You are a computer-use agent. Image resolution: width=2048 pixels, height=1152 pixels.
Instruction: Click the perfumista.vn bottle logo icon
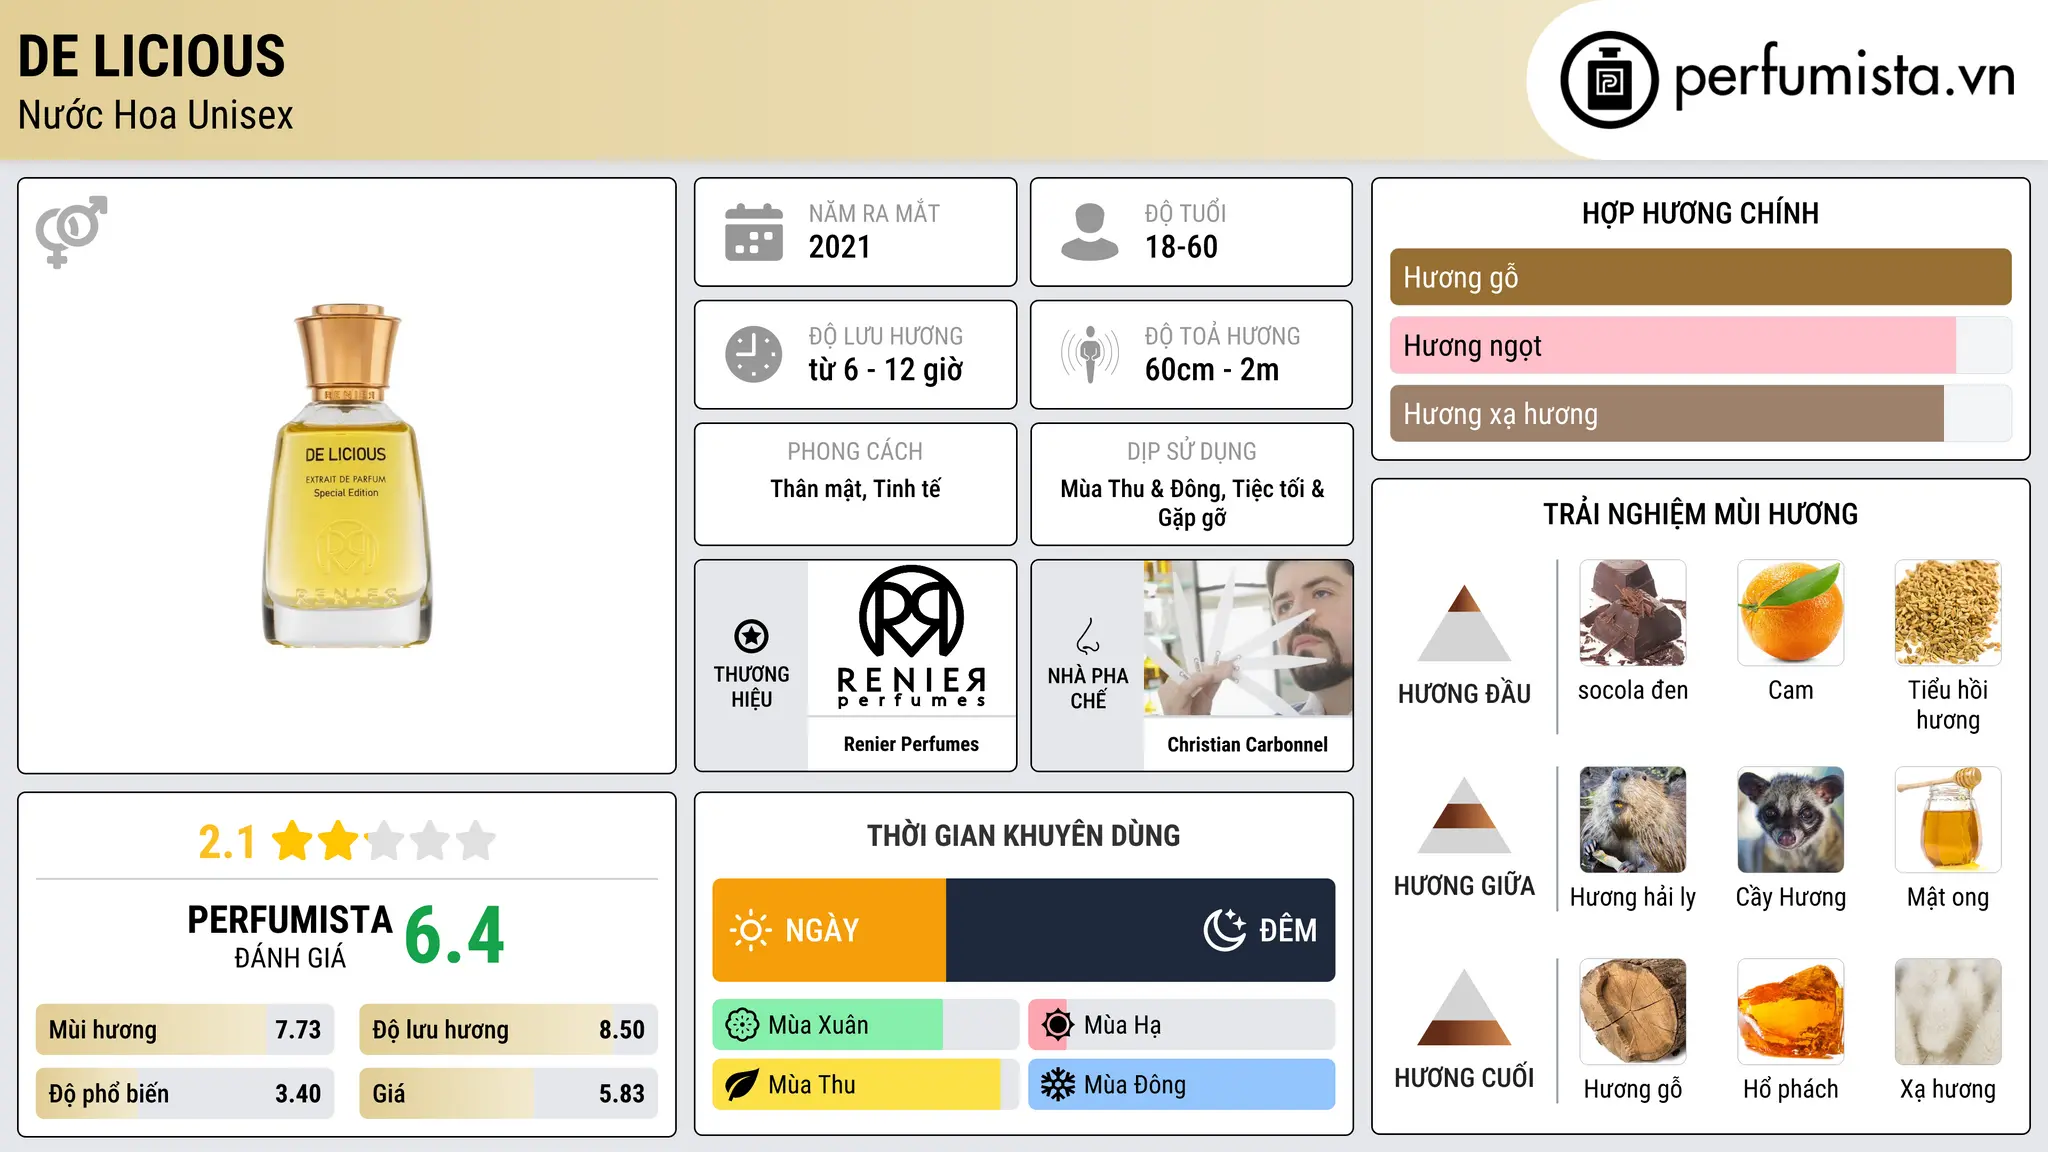pos(1609,80)
